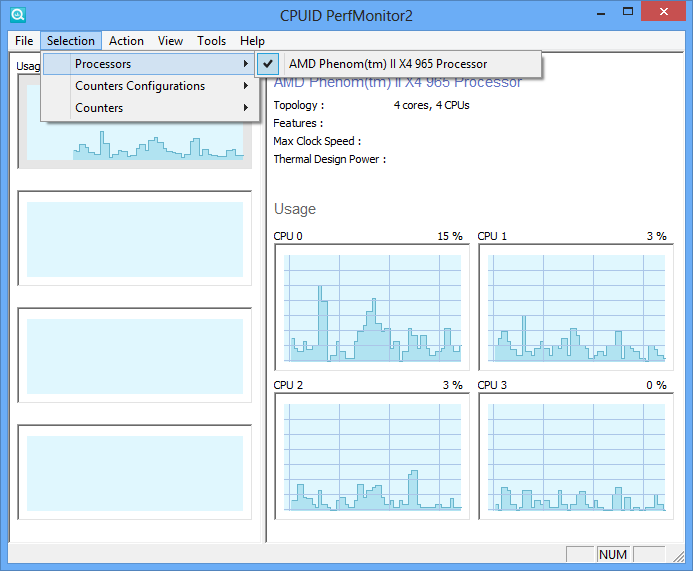
Task: Click the 'CPU 2' label
Action: (x=288, y=385)
